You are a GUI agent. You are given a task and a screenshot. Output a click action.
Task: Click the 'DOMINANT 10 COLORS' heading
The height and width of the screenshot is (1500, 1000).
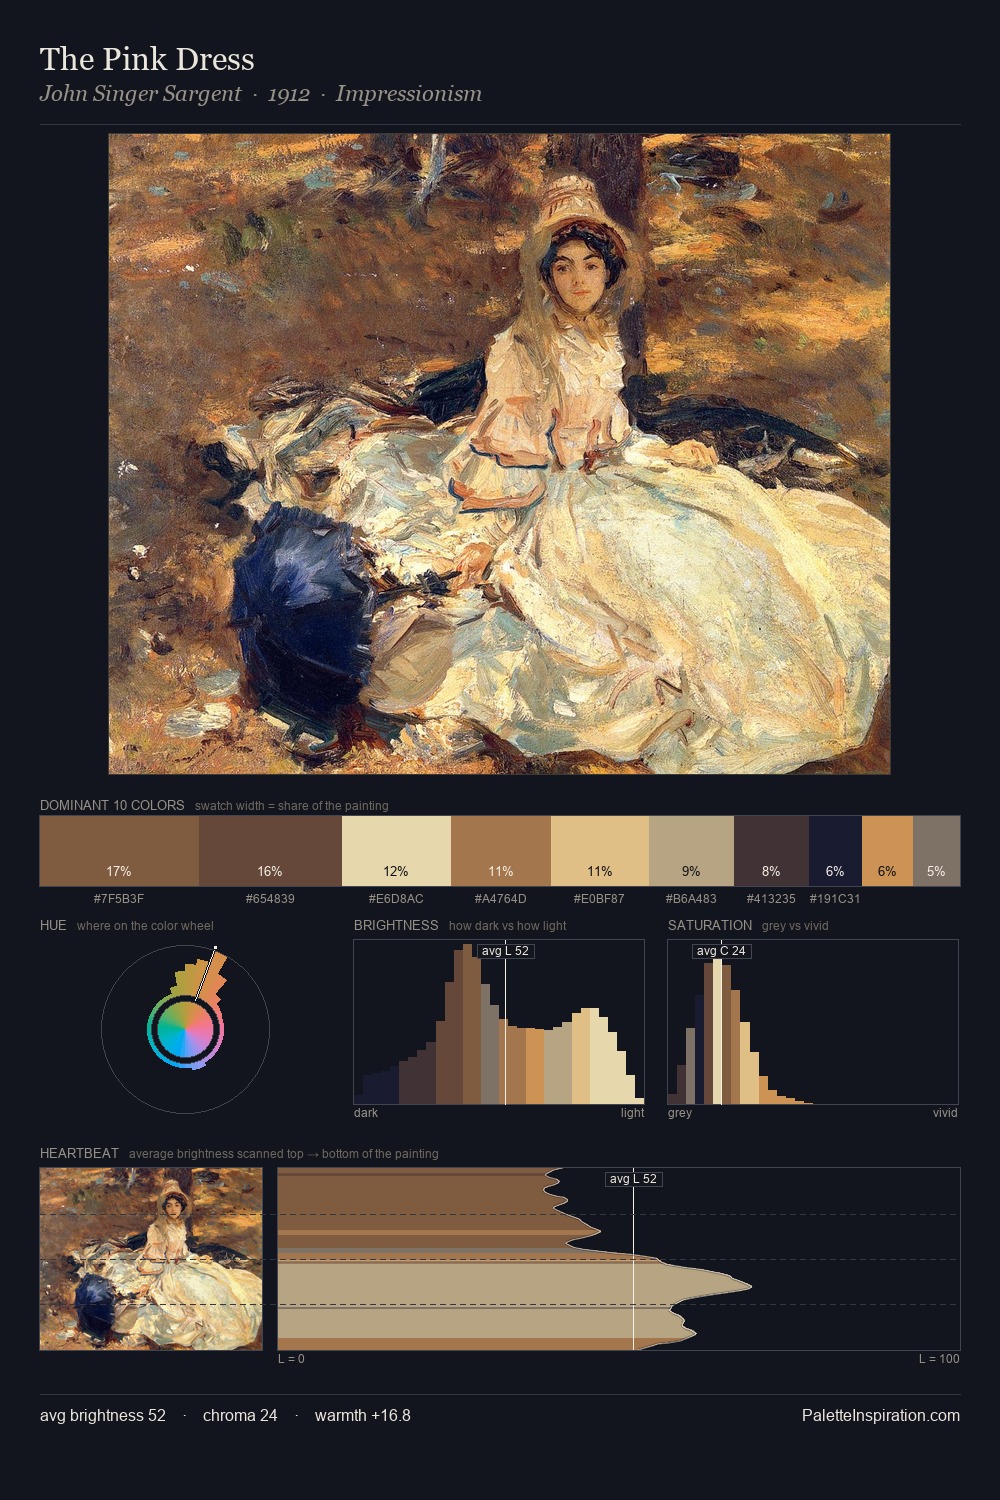112,805
